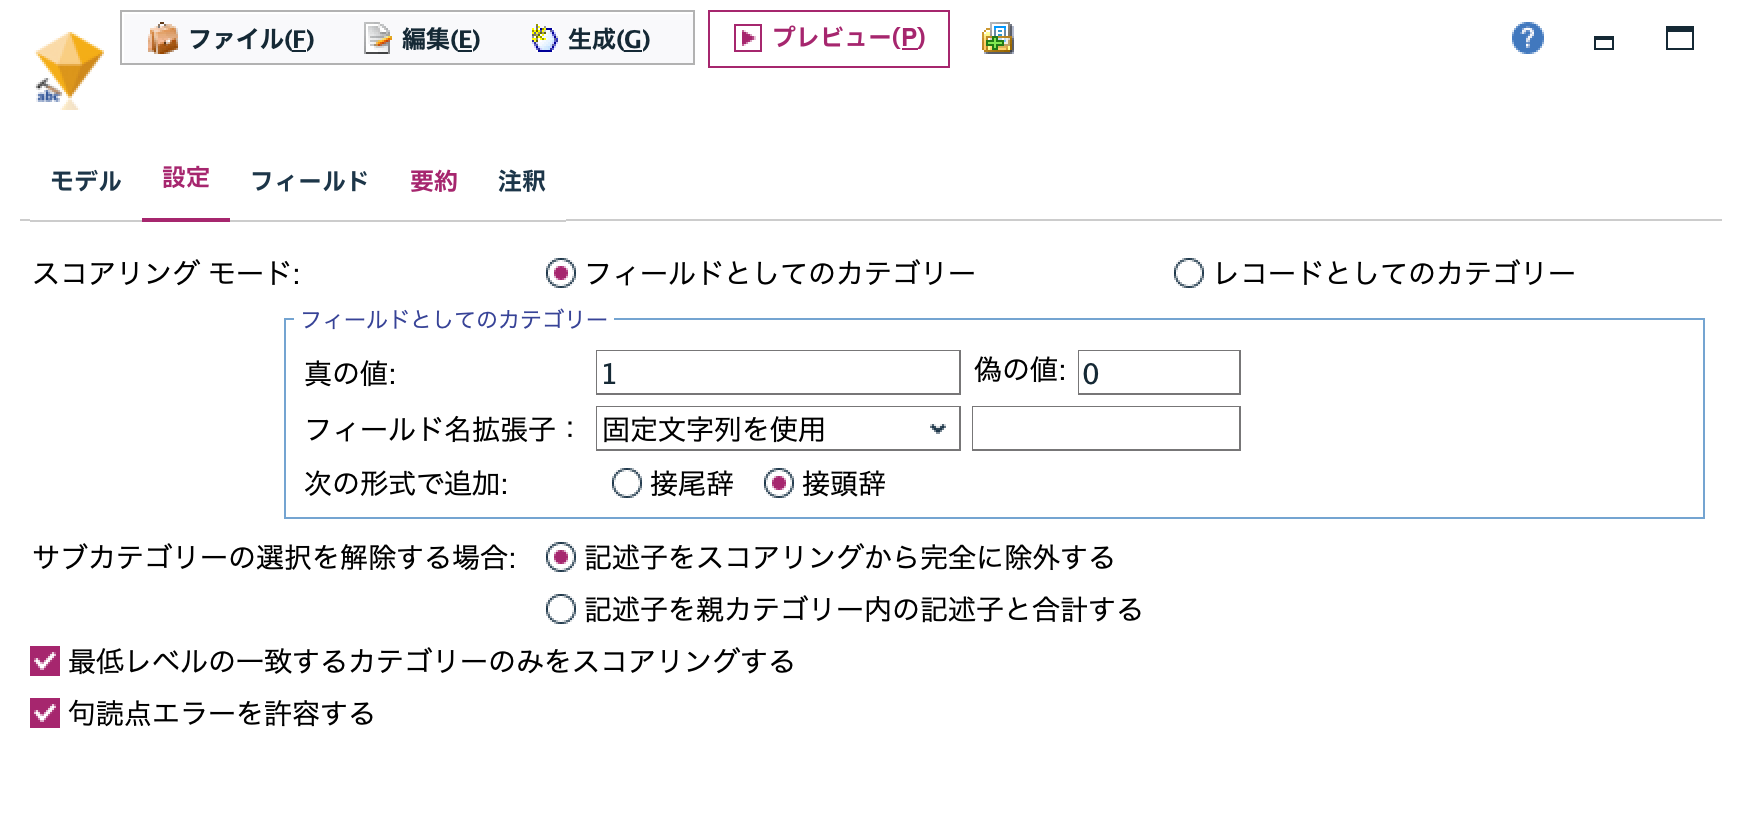Switch to the 要約 tab
This screenshot has width=1748, height=836.
click(431, 180)
